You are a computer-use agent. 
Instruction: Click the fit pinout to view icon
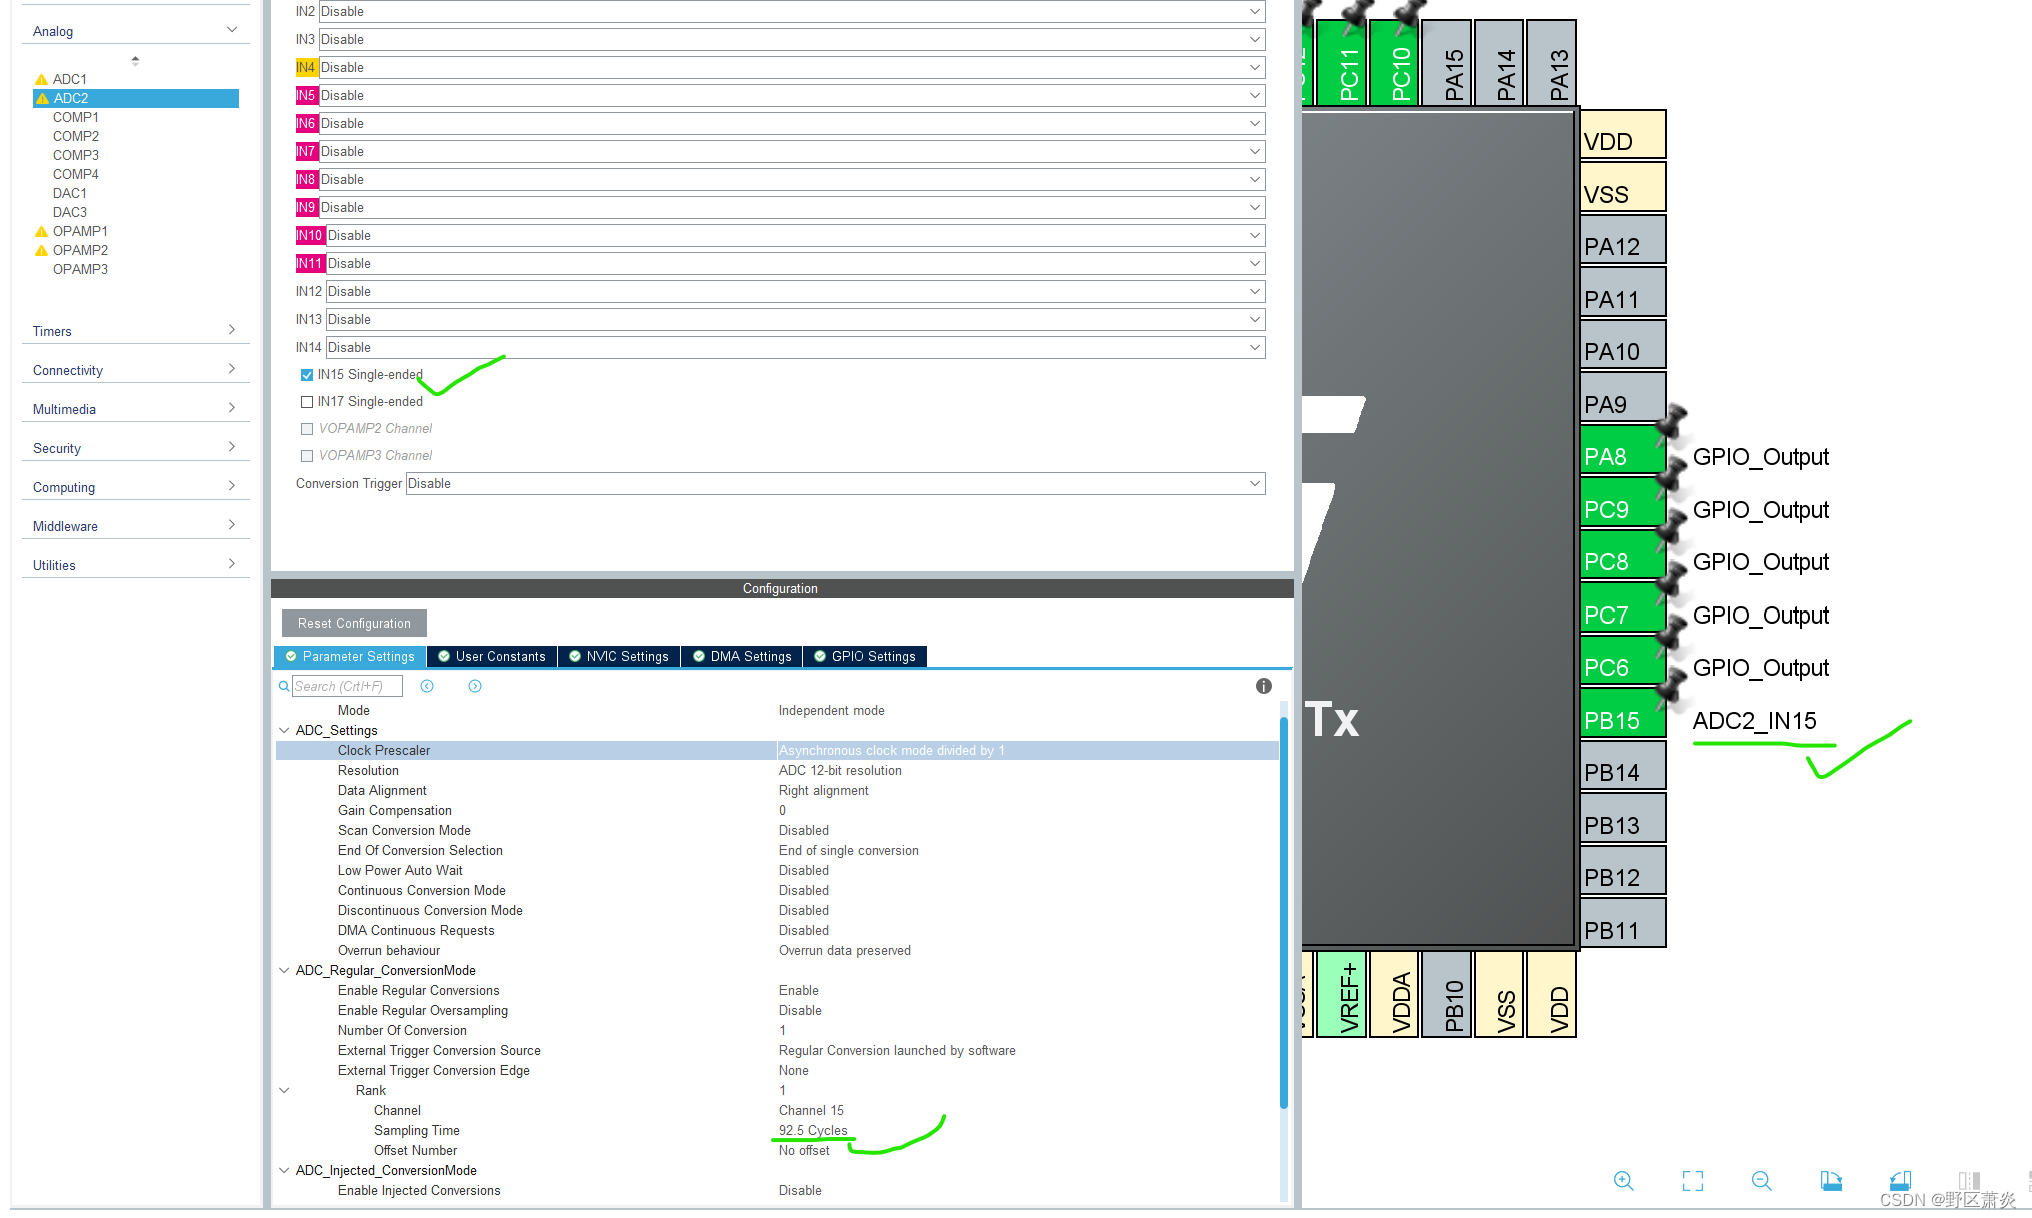[1692, 1181]
